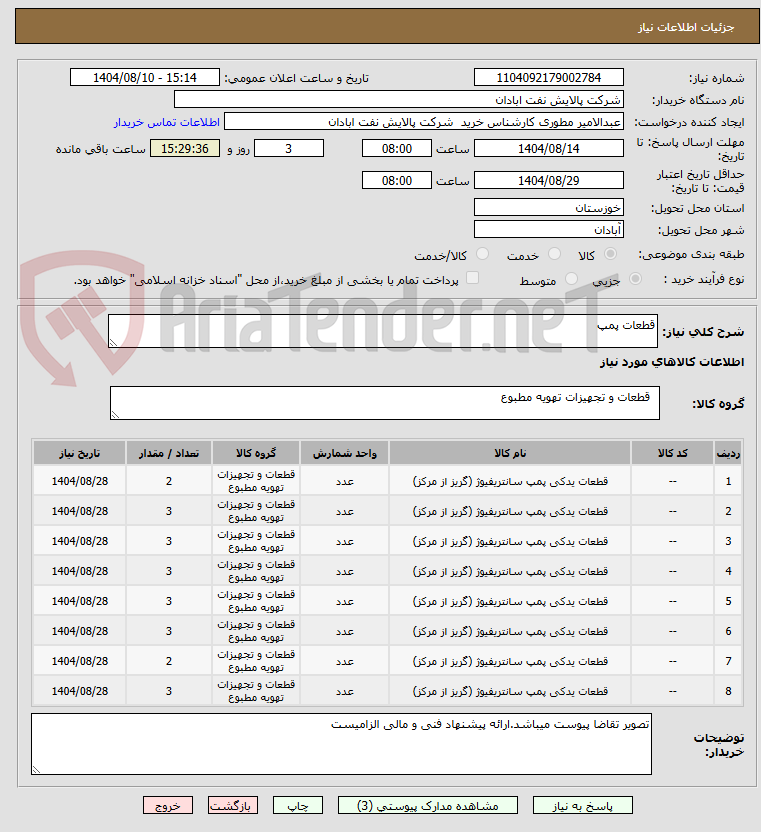This screenshot has width=761, height=832.
Task: Select the کالا radio button
Action: point(611,254)
